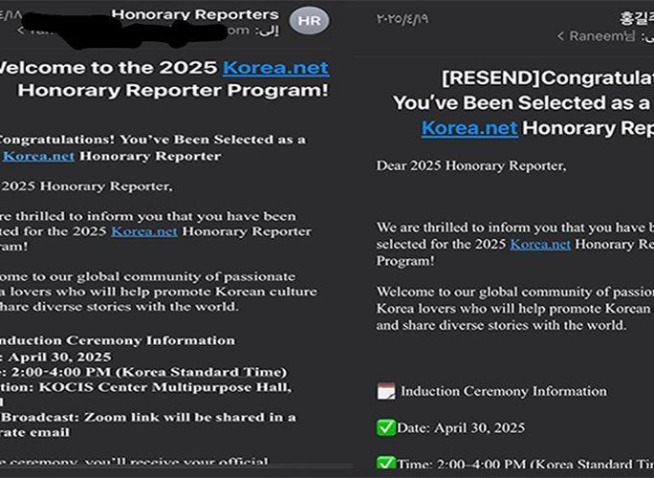Click "Induction Ceremony Information" bold heading in left email
The image size is (654, 478).
(117, 340)
